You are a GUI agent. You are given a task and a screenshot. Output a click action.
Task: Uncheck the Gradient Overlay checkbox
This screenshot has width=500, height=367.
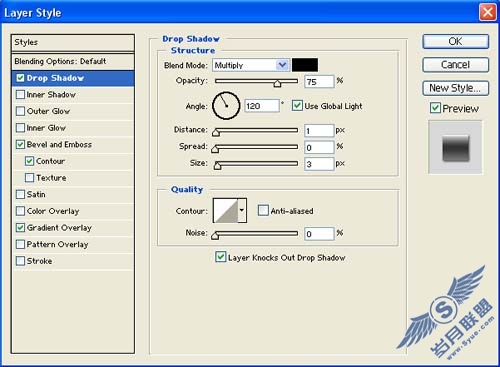pyautogui.click(x=20, y=228)
